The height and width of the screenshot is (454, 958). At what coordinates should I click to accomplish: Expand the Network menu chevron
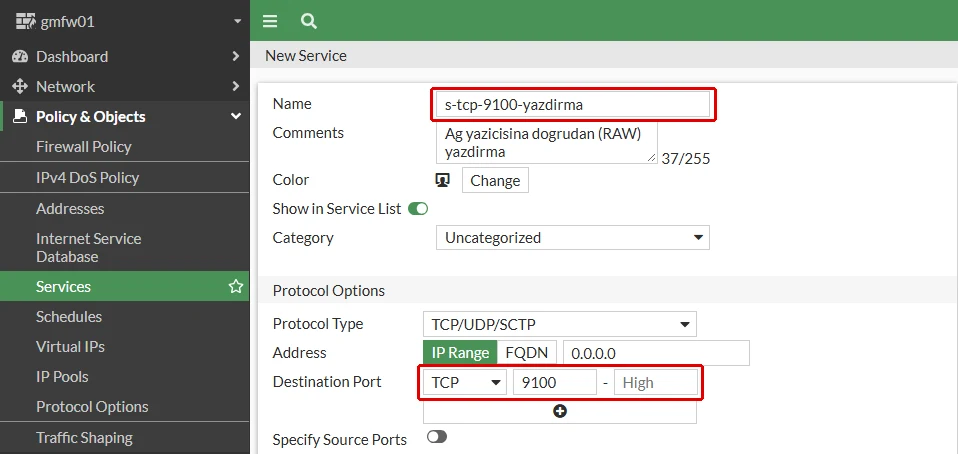pos(236,86)
